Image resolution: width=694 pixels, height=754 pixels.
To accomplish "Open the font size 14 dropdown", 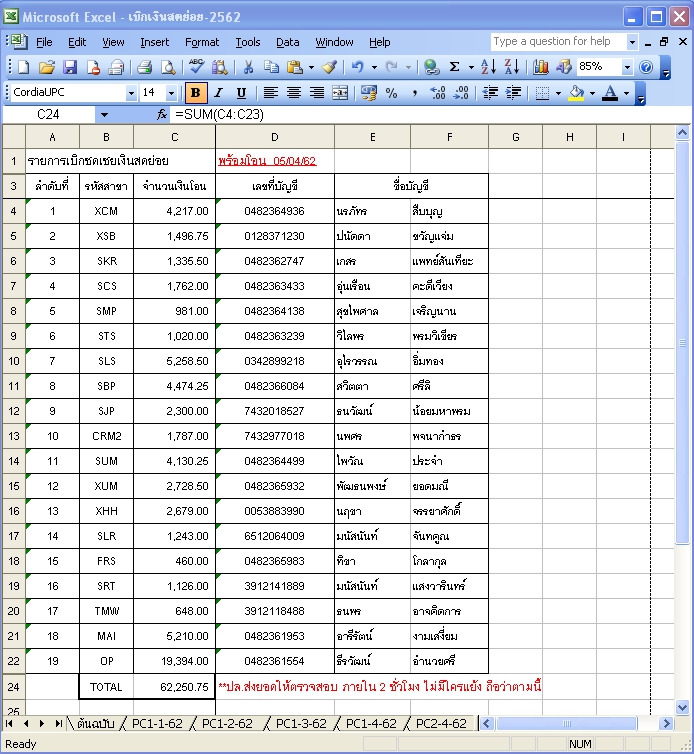I will (x=171, y=92).
